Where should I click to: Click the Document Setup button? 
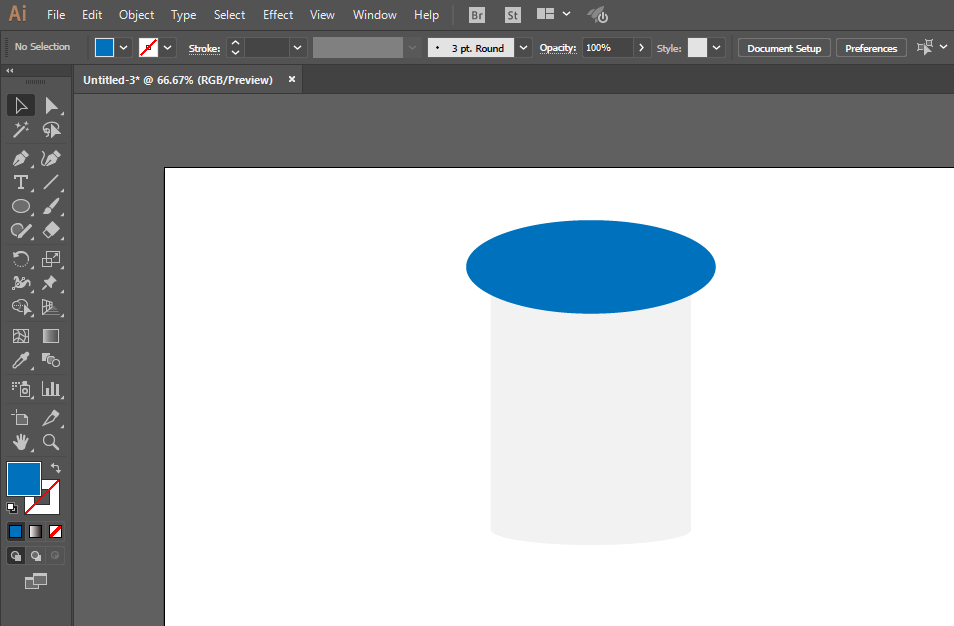(x=784, y=48)
